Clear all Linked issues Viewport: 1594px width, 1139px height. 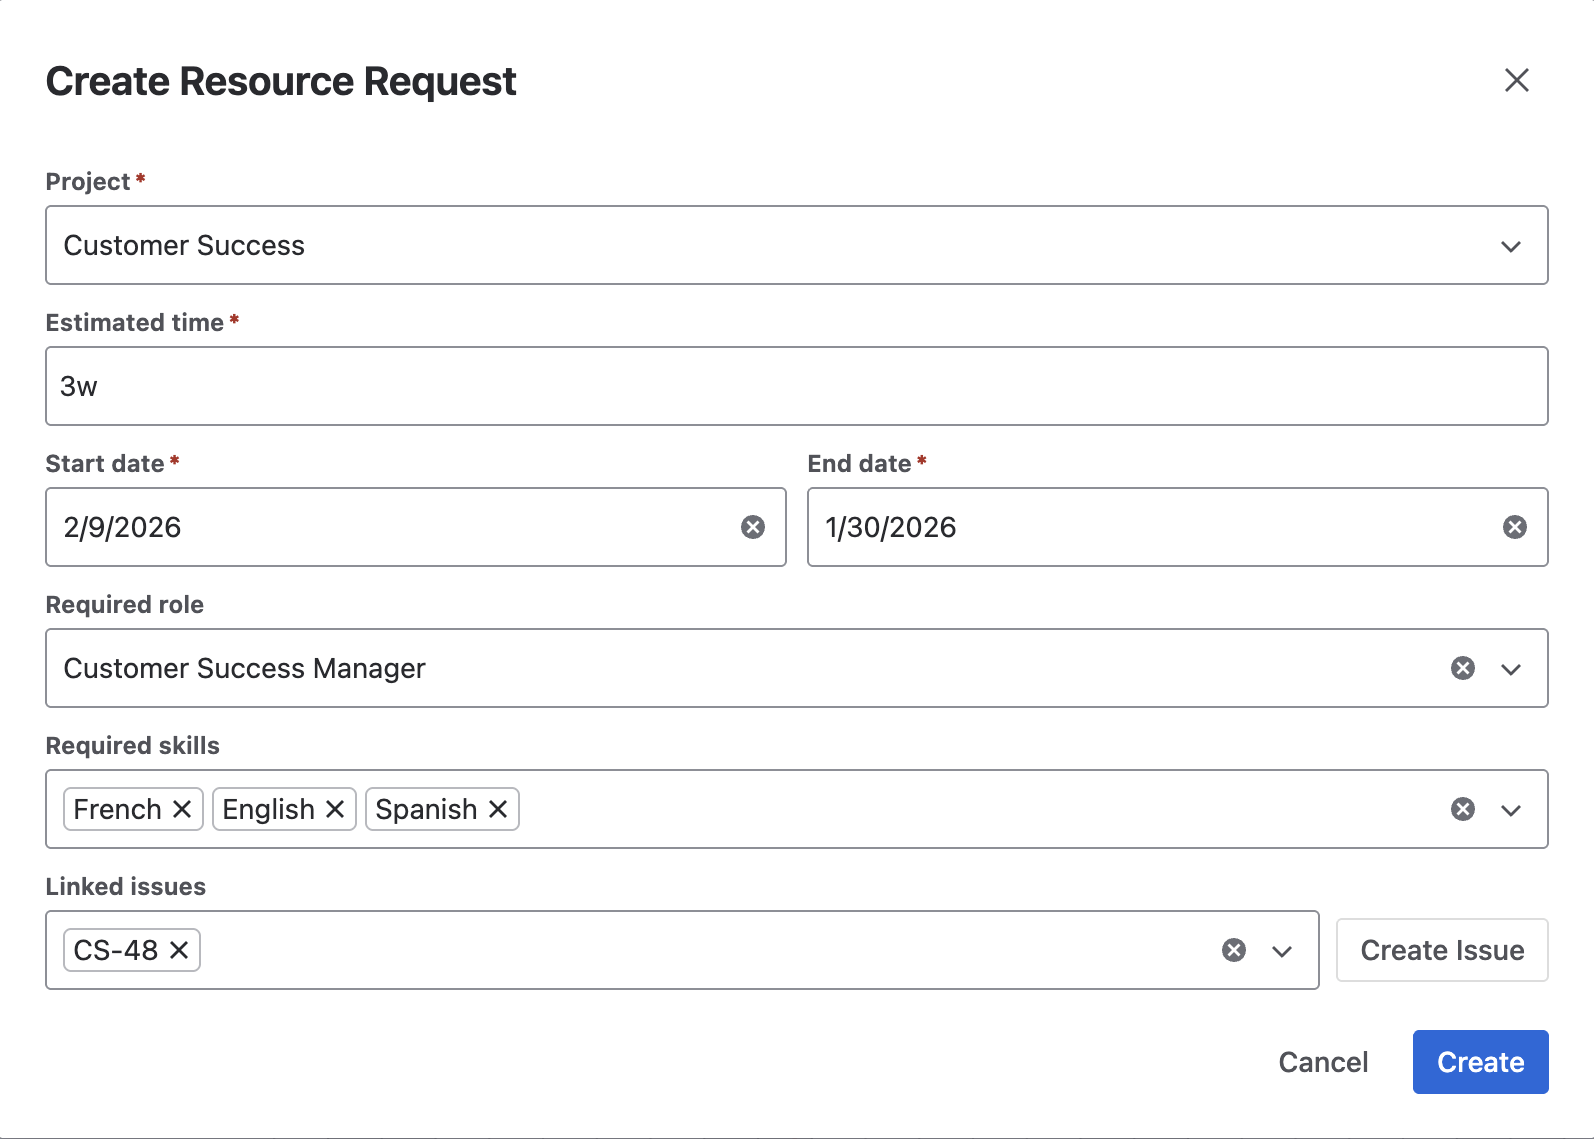pyautogui.click(x=1234, y=950)
